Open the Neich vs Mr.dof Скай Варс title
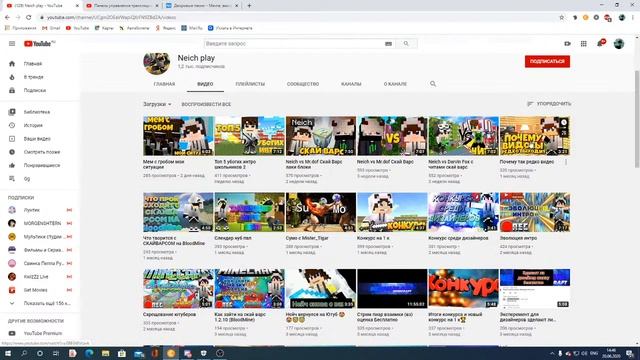Screen dimensions: 640x360 [x=385, y=162]
